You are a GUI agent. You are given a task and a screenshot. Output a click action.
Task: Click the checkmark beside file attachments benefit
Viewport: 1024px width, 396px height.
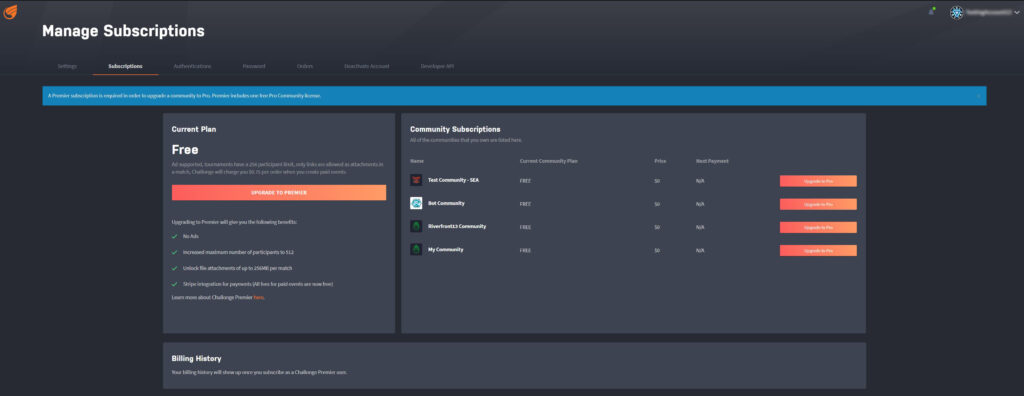point(174,268)
